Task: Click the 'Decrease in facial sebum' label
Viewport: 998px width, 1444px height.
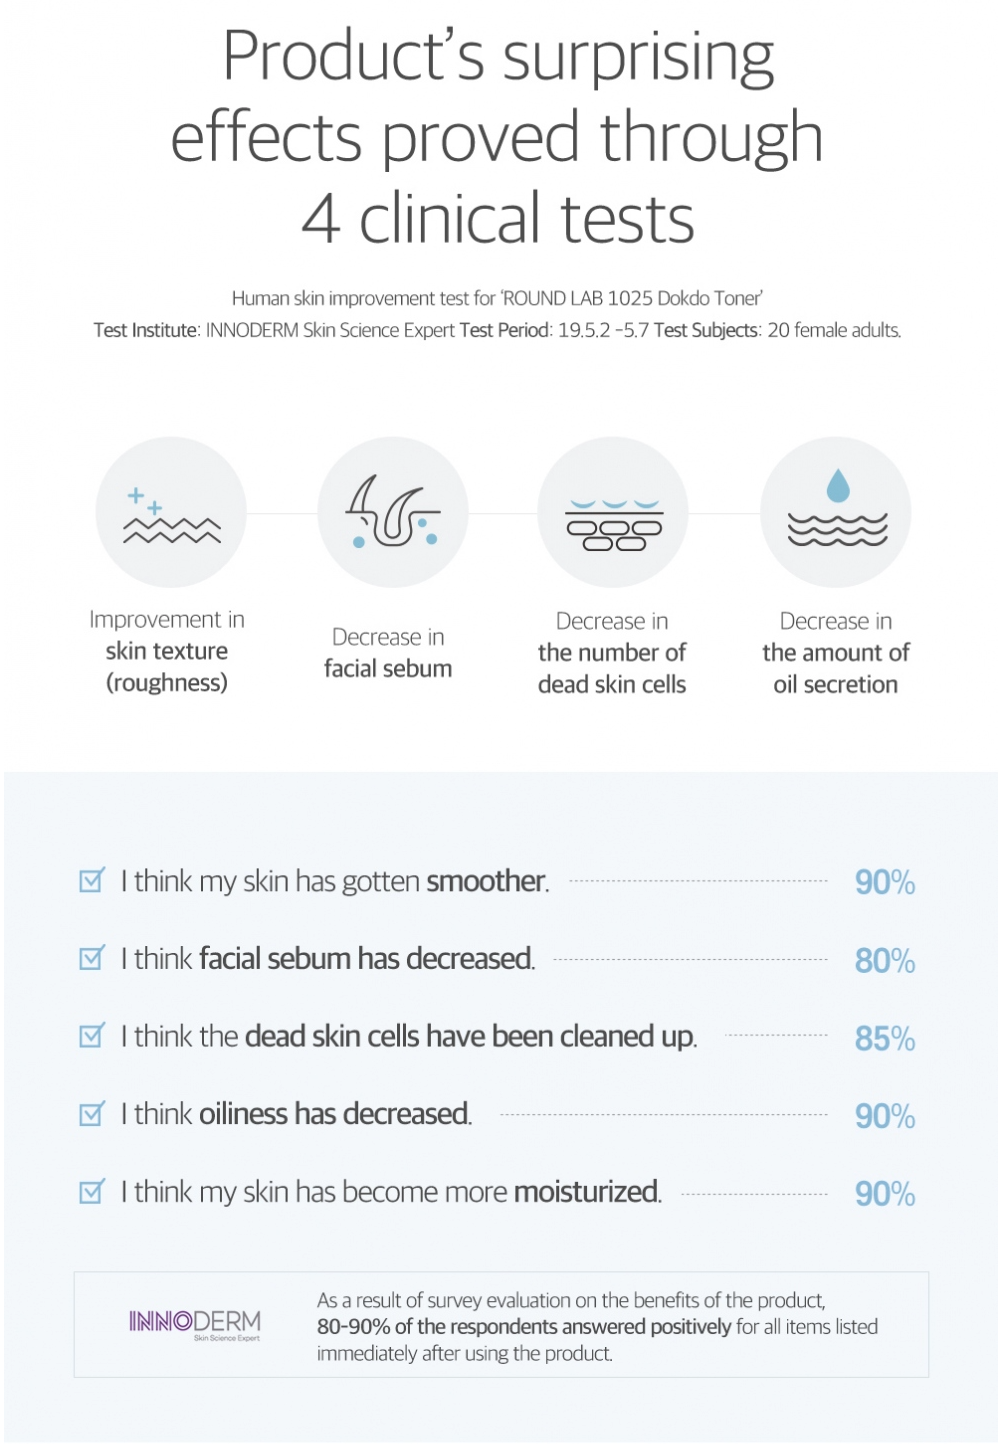Action: [388, 653]
